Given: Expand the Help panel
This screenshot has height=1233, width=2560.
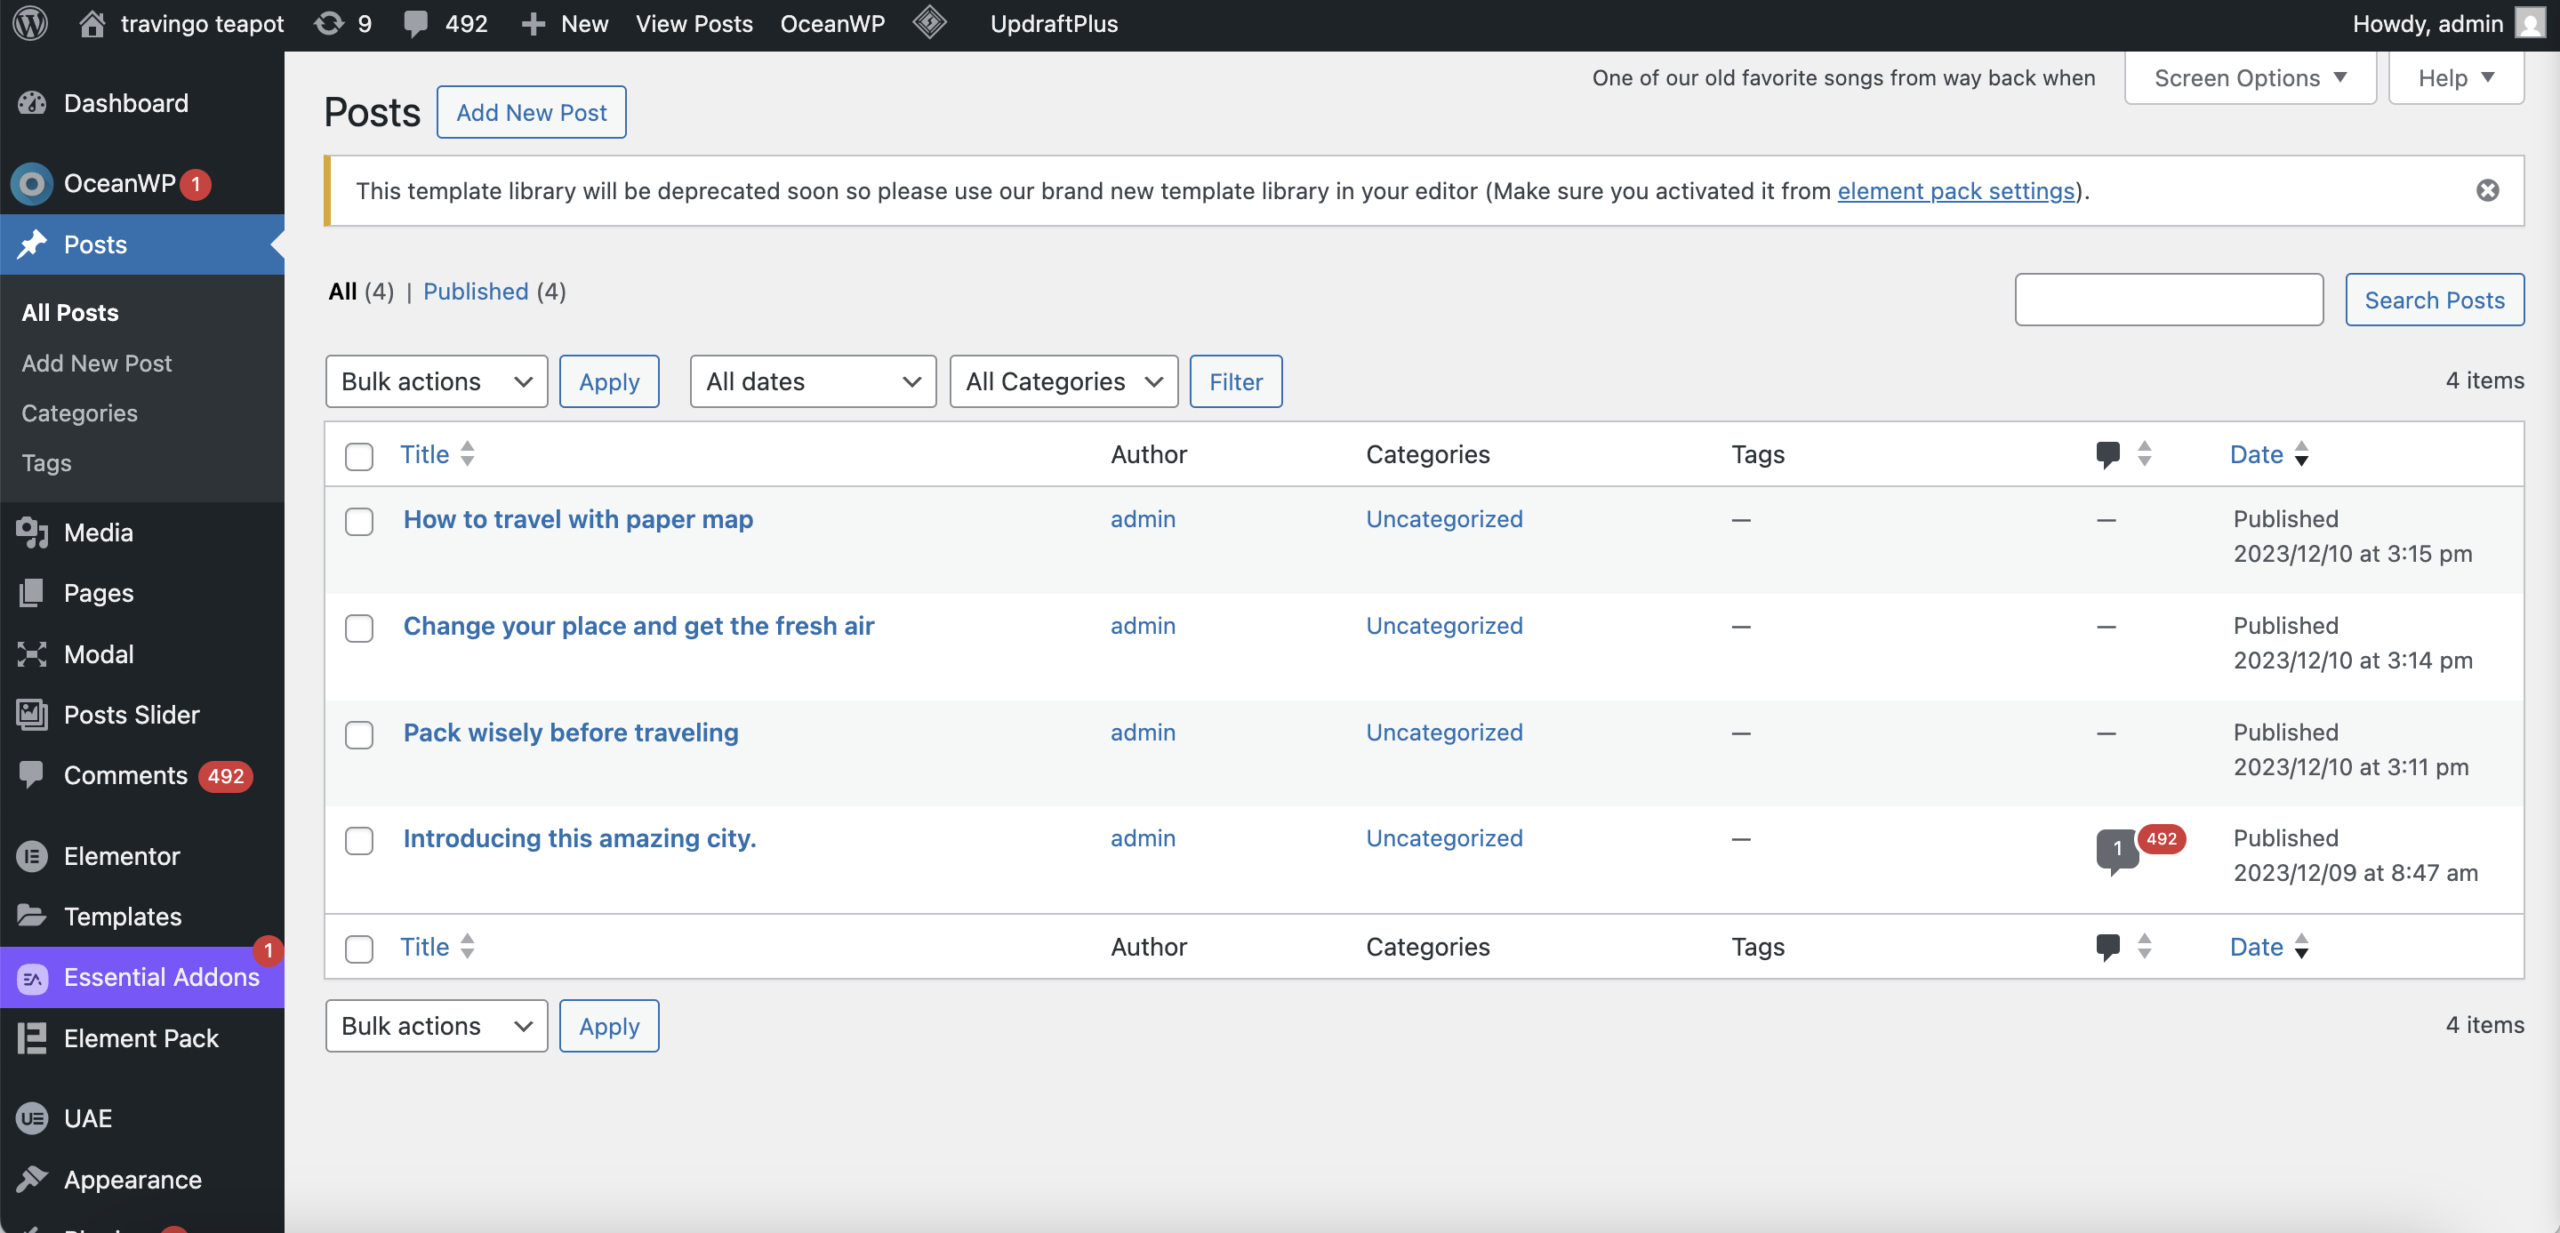Looking at the screenshot, I should pos(2456,78).
